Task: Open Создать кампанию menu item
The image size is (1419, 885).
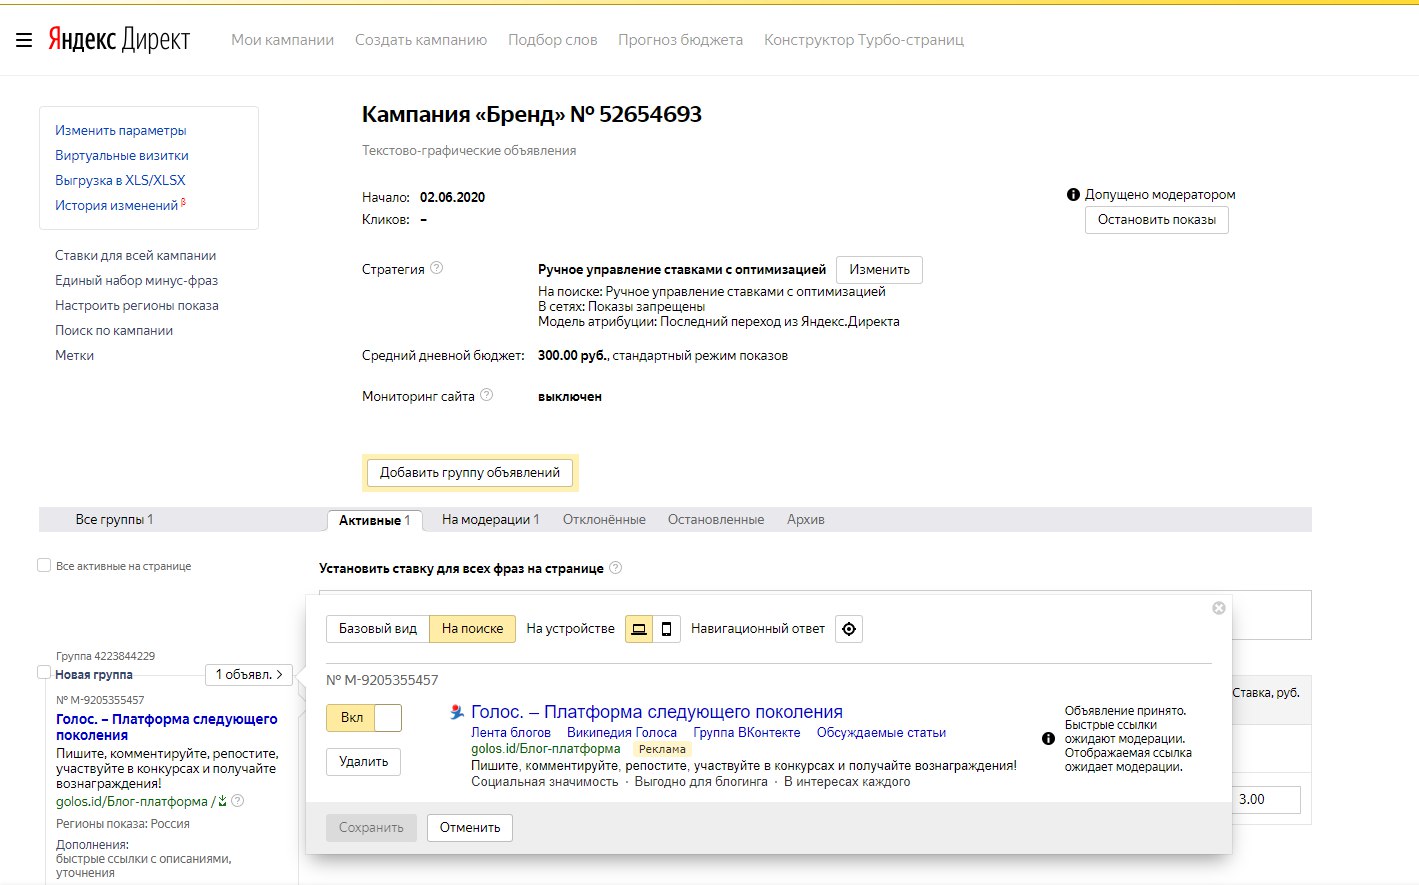Action: [421, 40]
